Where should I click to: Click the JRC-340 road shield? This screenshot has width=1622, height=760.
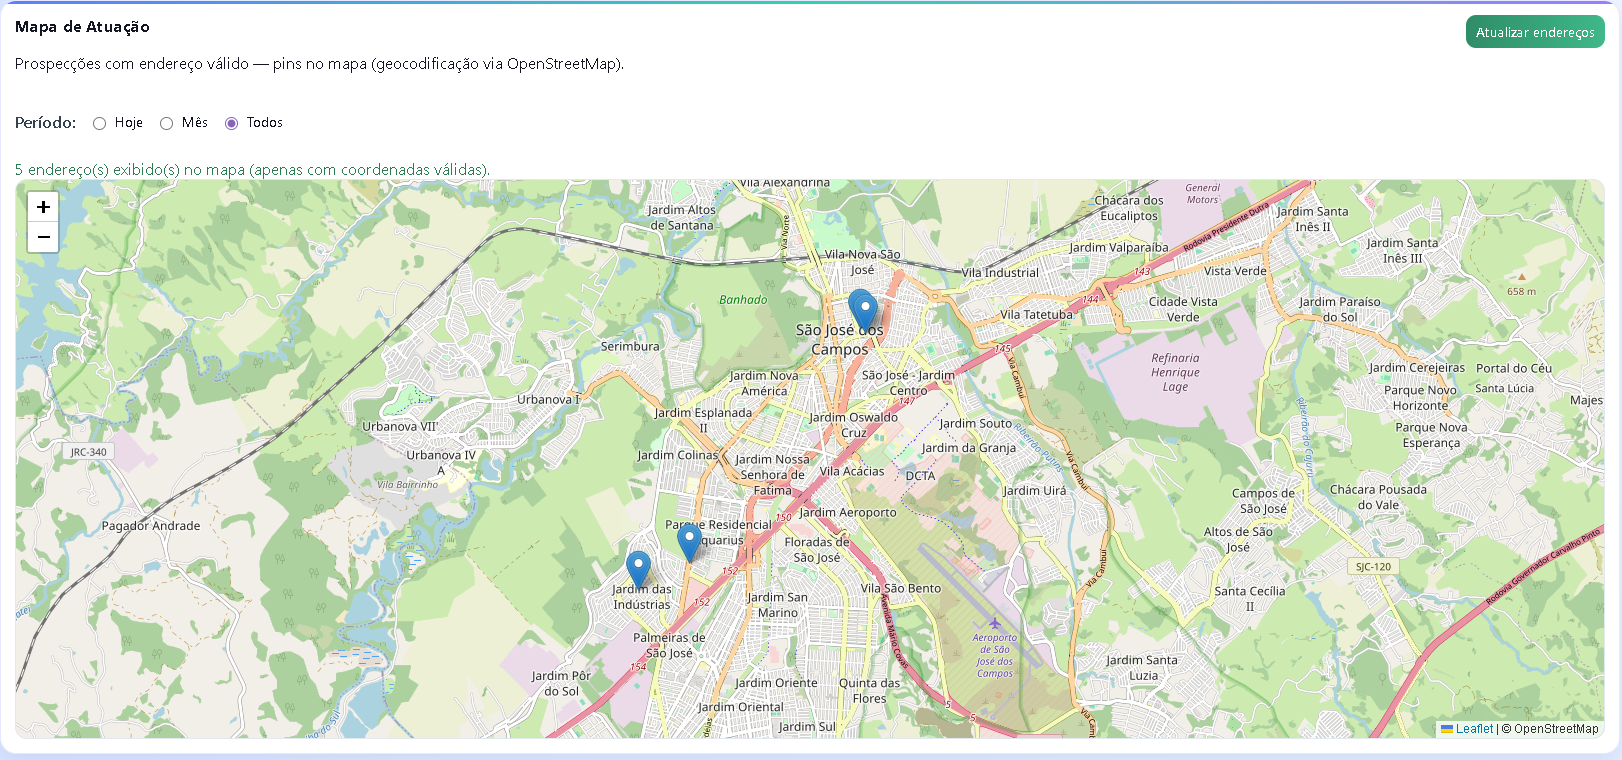click(88, 452)
